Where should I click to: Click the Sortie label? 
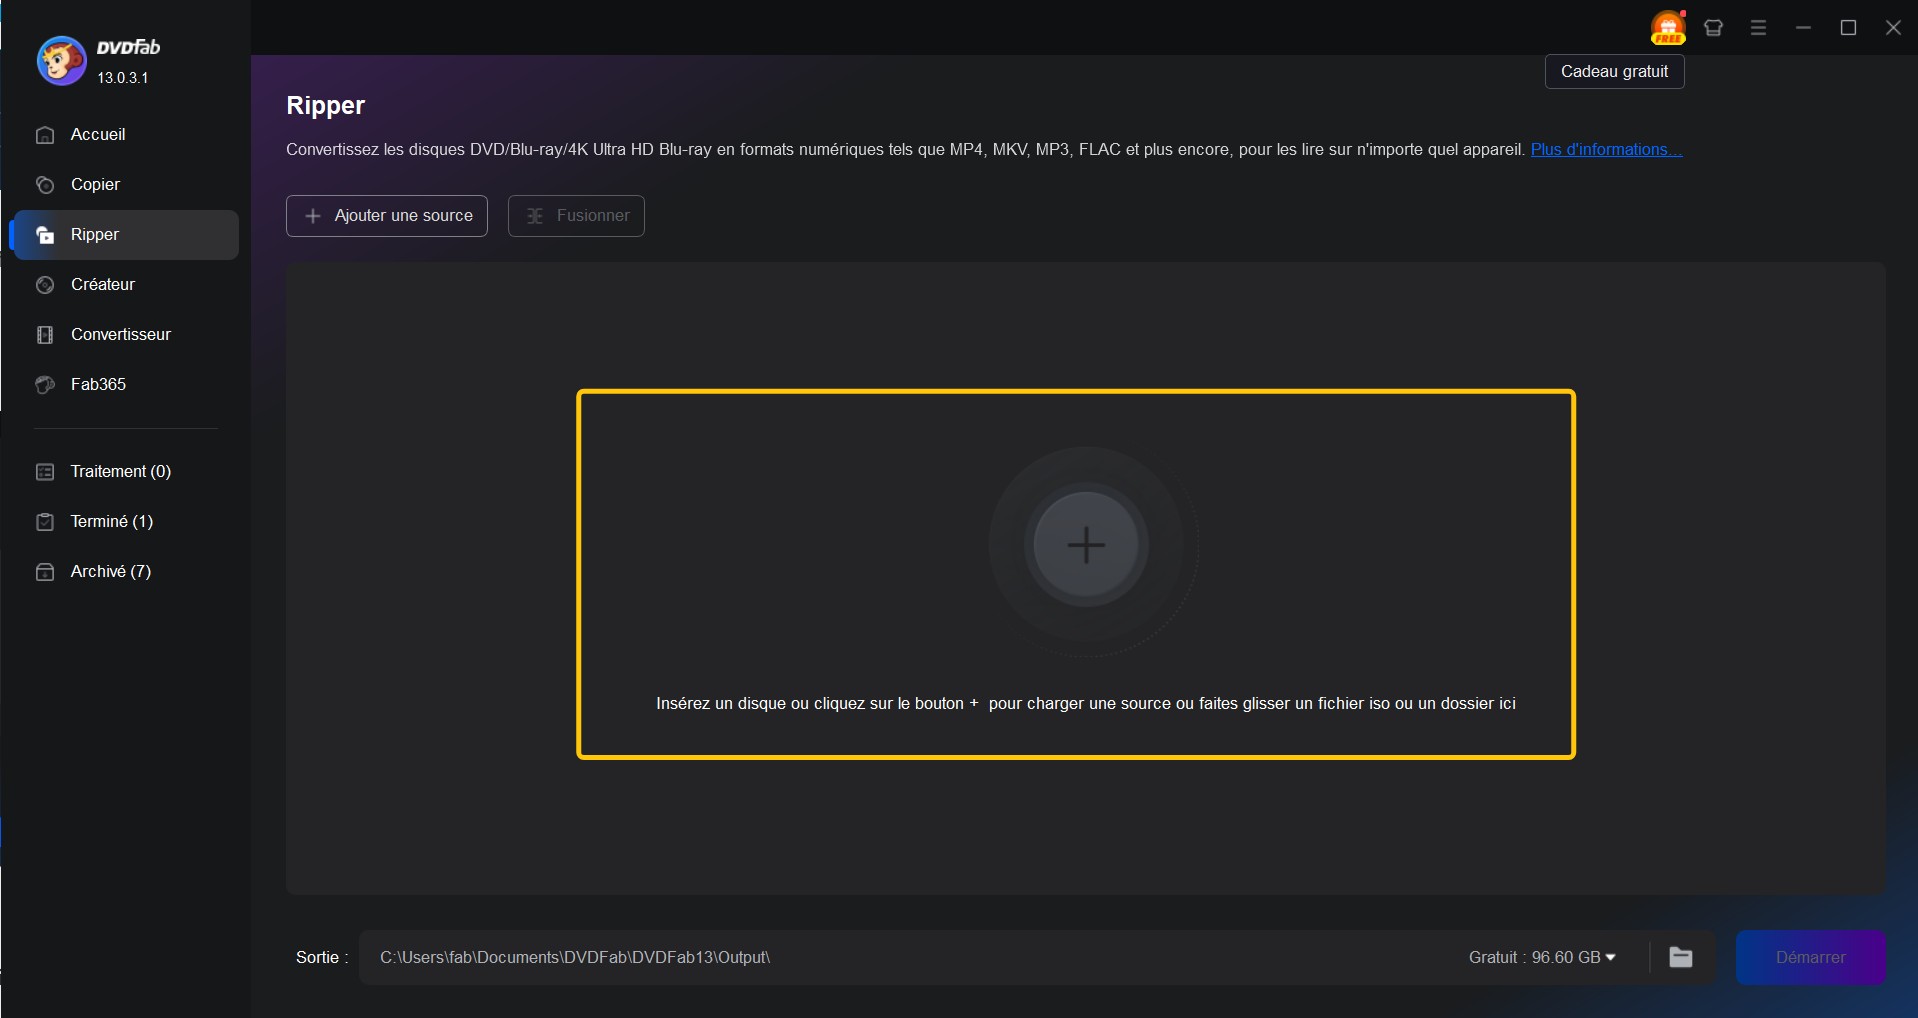[x=322, y=958]
